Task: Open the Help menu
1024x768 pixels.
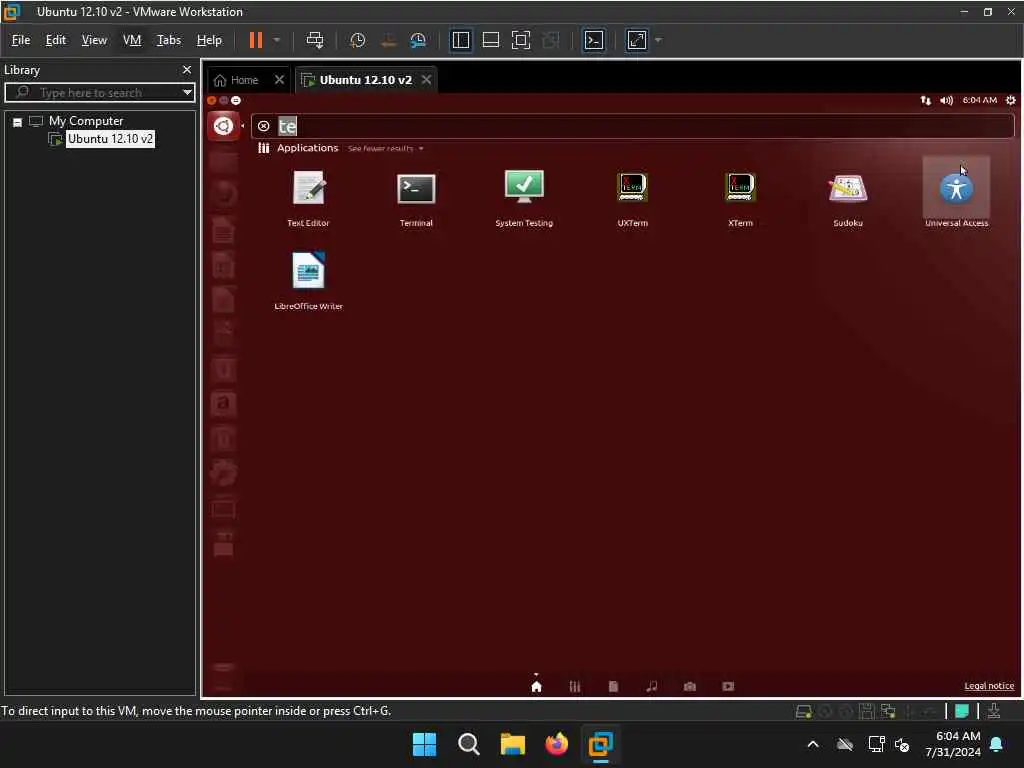Action: coord(209,40)
